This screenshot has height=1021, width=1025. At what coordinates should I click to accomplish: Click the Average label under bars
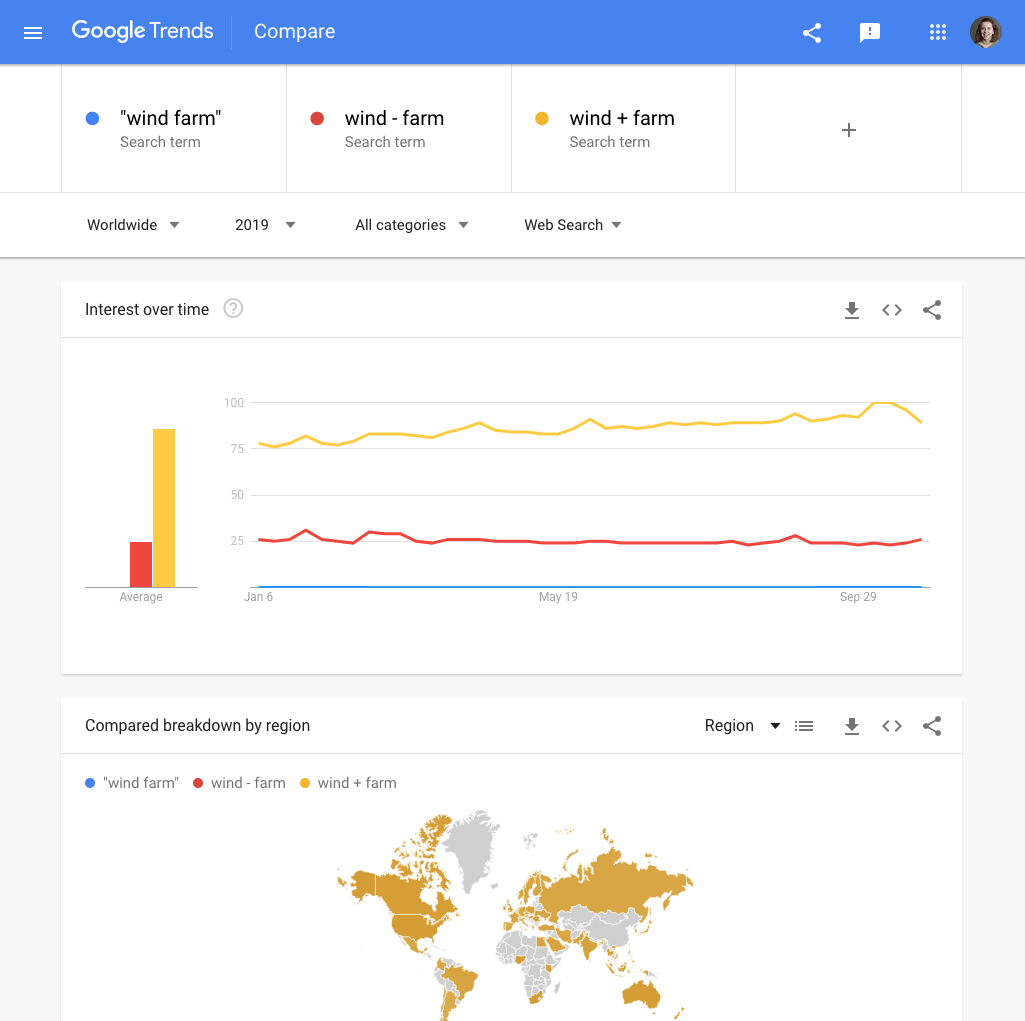tap(141, 597)
